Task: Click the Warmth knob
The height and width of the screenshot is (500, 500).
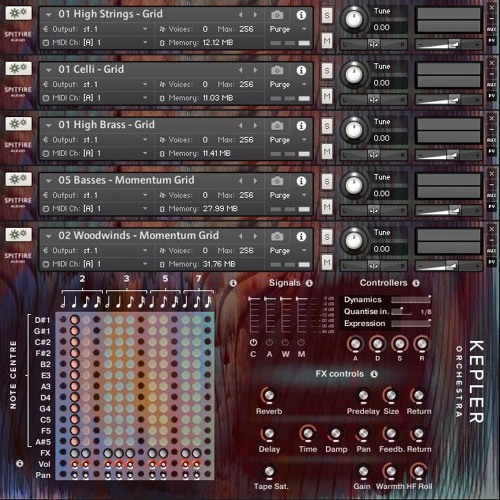Action: pos(390,471)
